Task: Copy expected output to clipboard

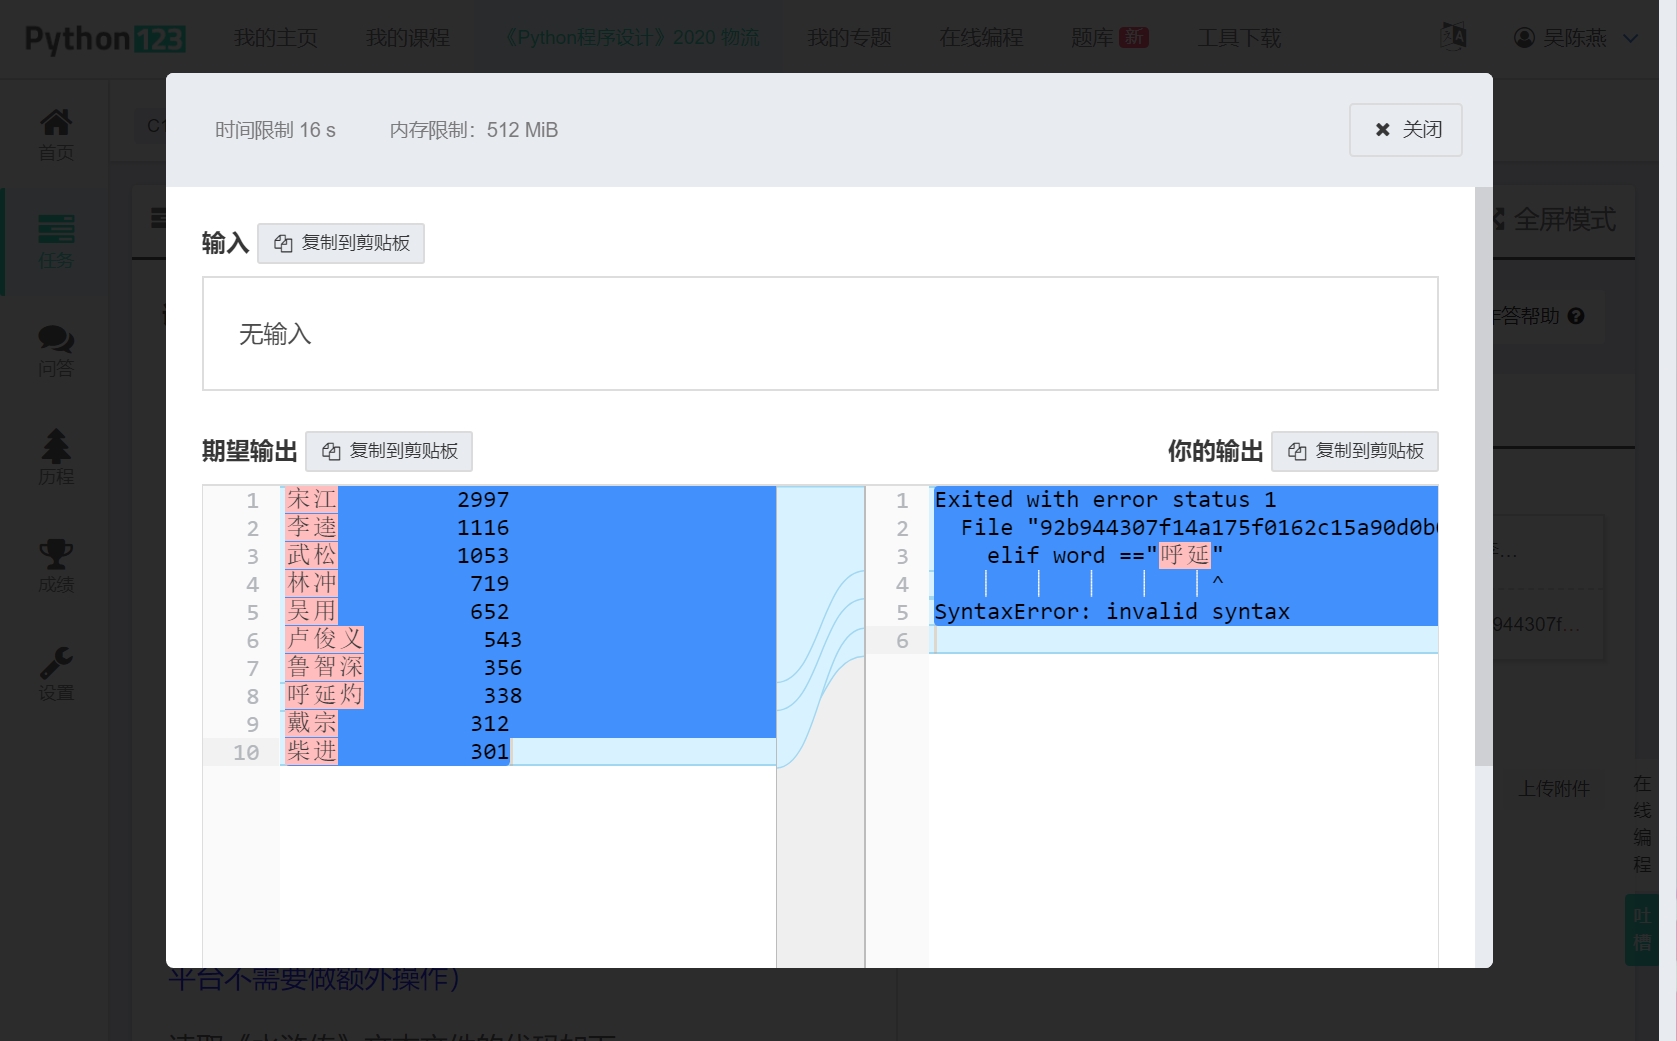Action: pos(389,451)
